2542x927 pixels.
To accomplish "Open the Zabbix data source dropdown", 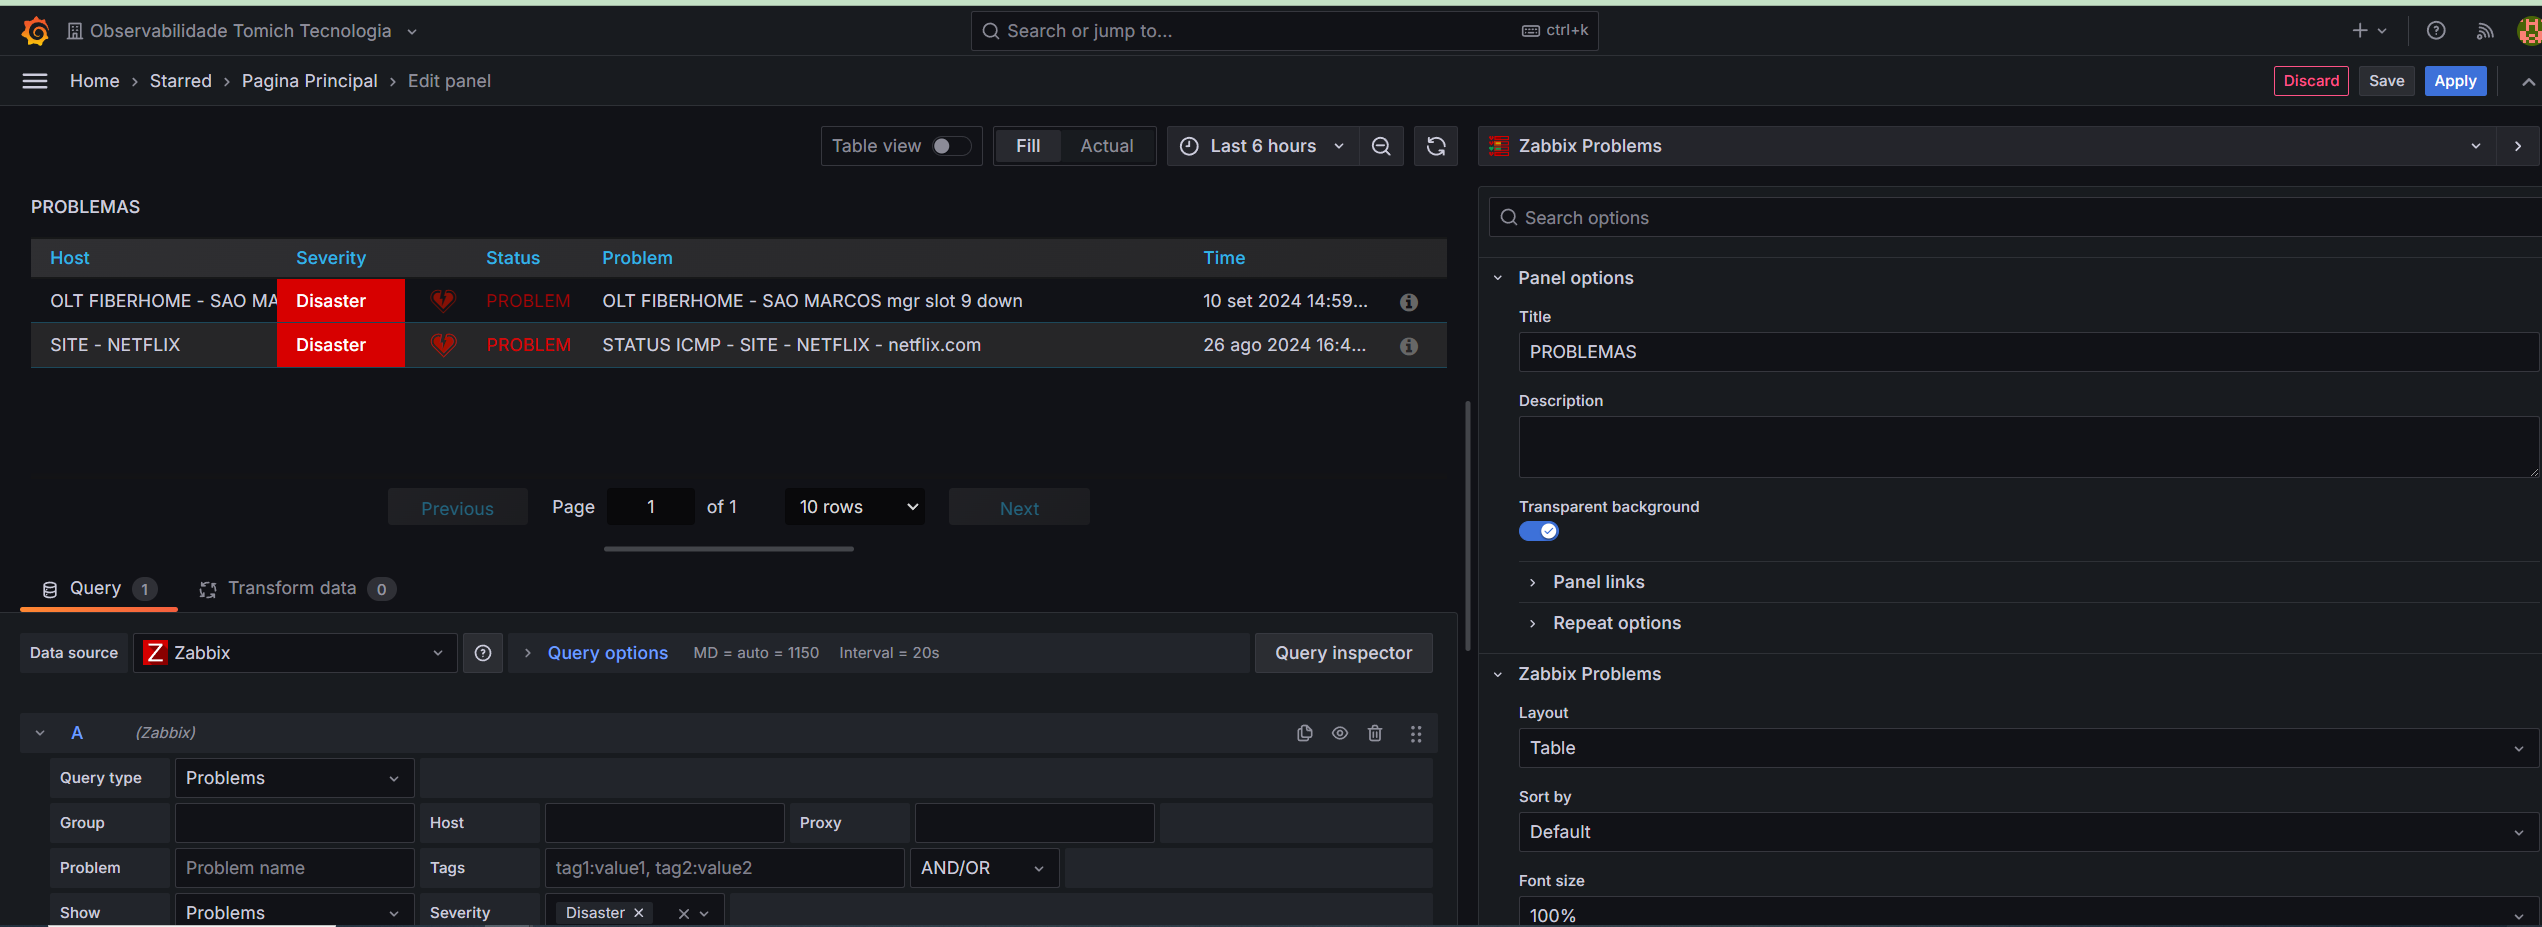I will point(295,653).
